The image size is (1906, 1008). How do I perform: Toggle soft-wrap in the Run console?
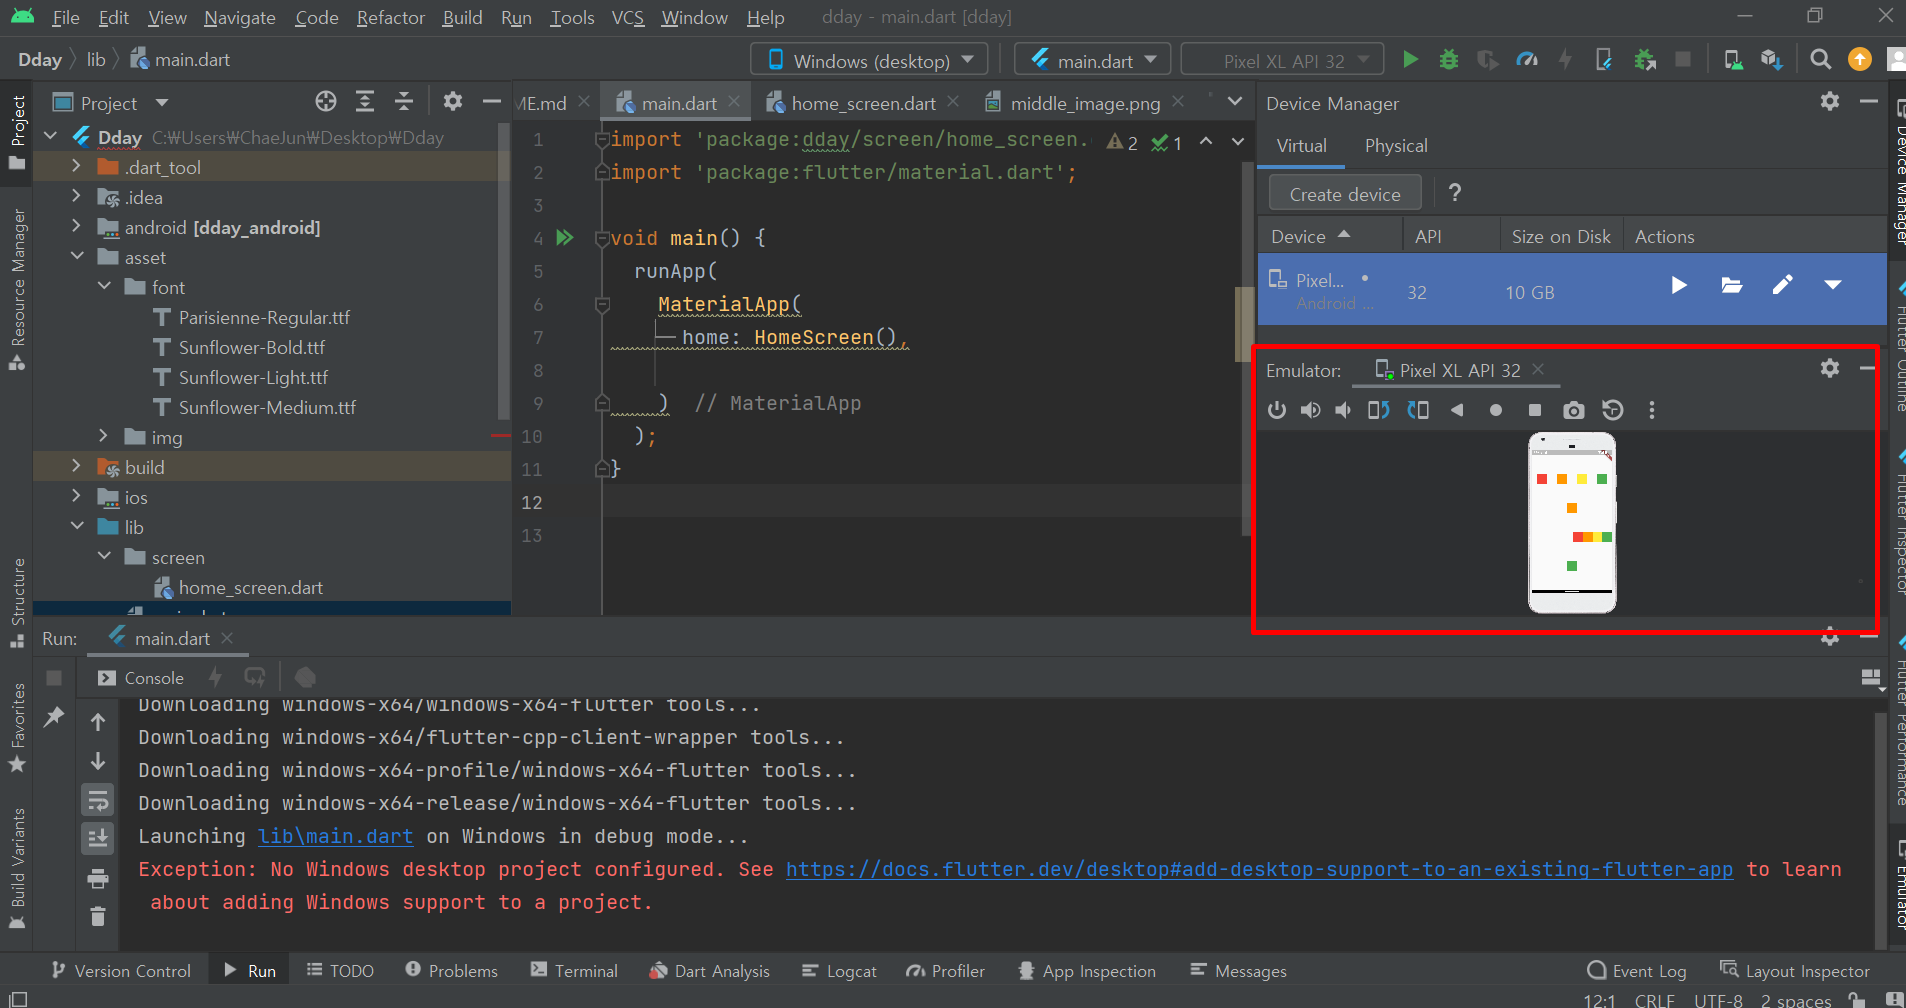[x=98, y=800]
